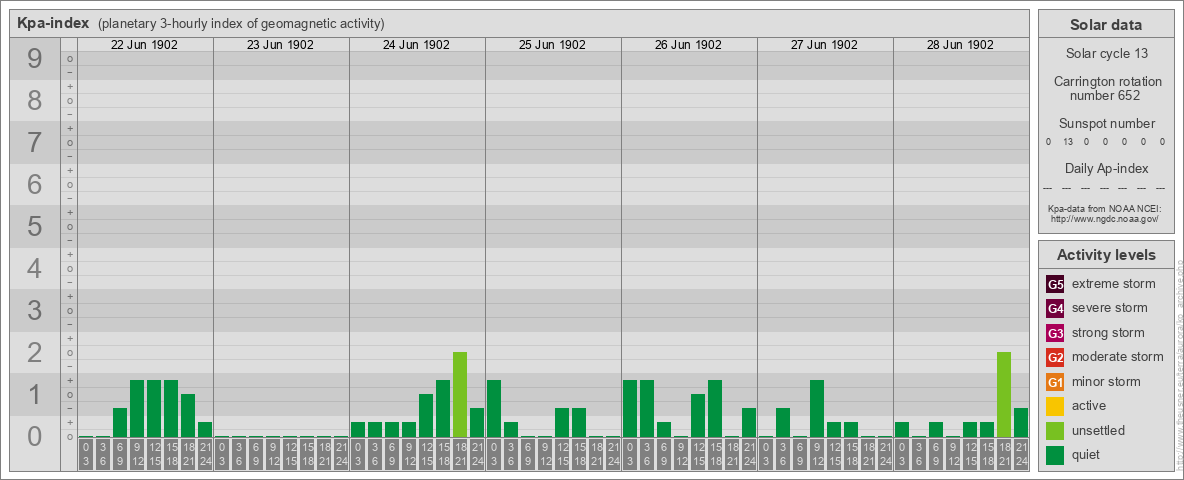This screenshot has height=480, width=1184.
Task: Open the www.ngdc.noaa.gov source URL
Action: click(1106, 218)
